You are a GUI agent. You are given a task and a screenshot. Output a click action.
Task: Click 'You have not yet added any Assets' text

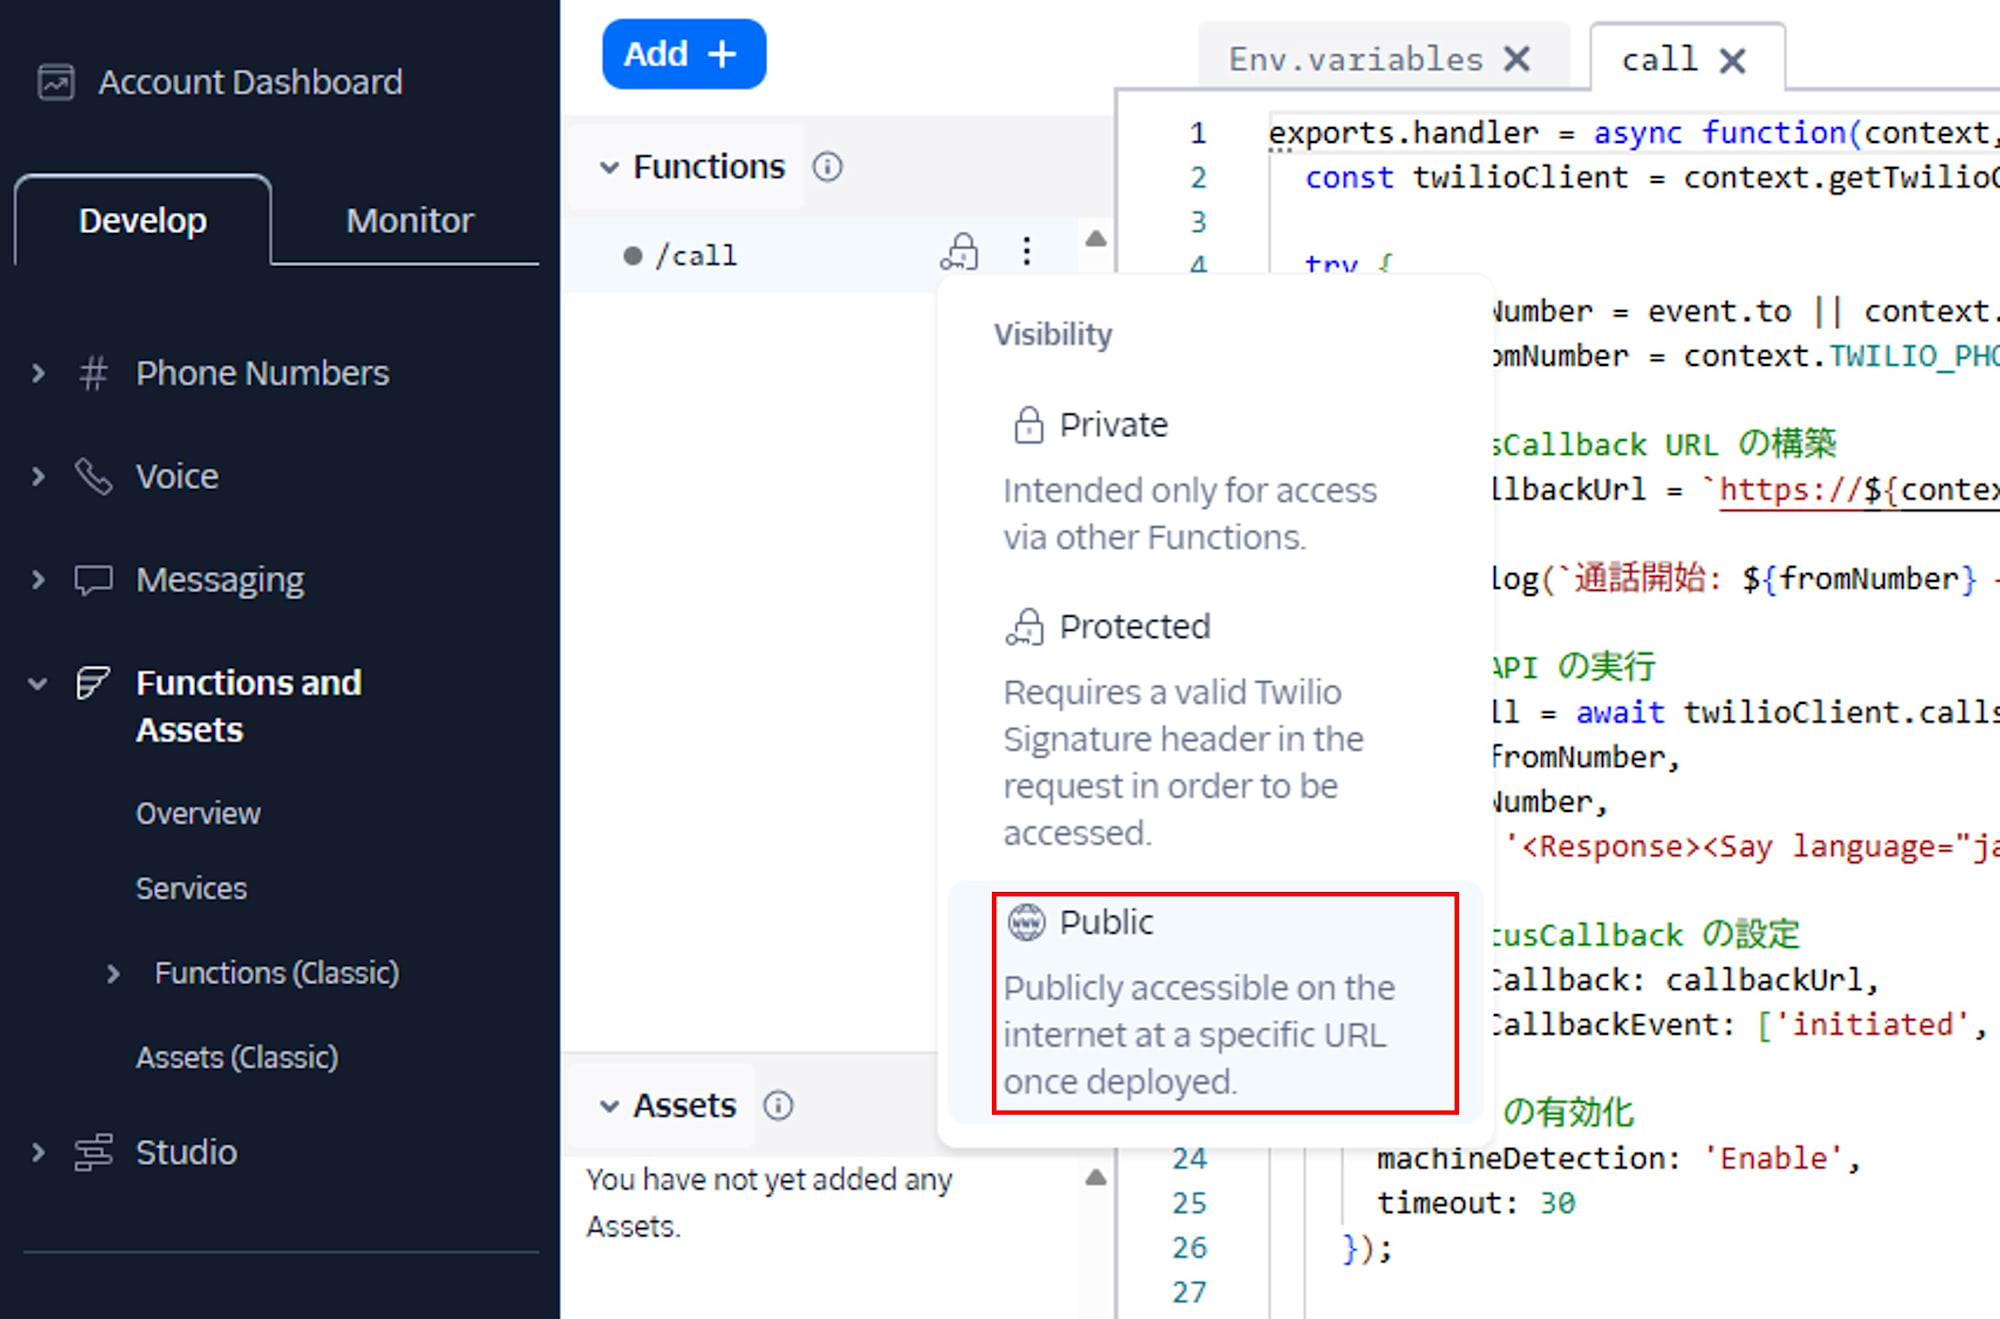pyautogui.click(x=769, y=1203)
